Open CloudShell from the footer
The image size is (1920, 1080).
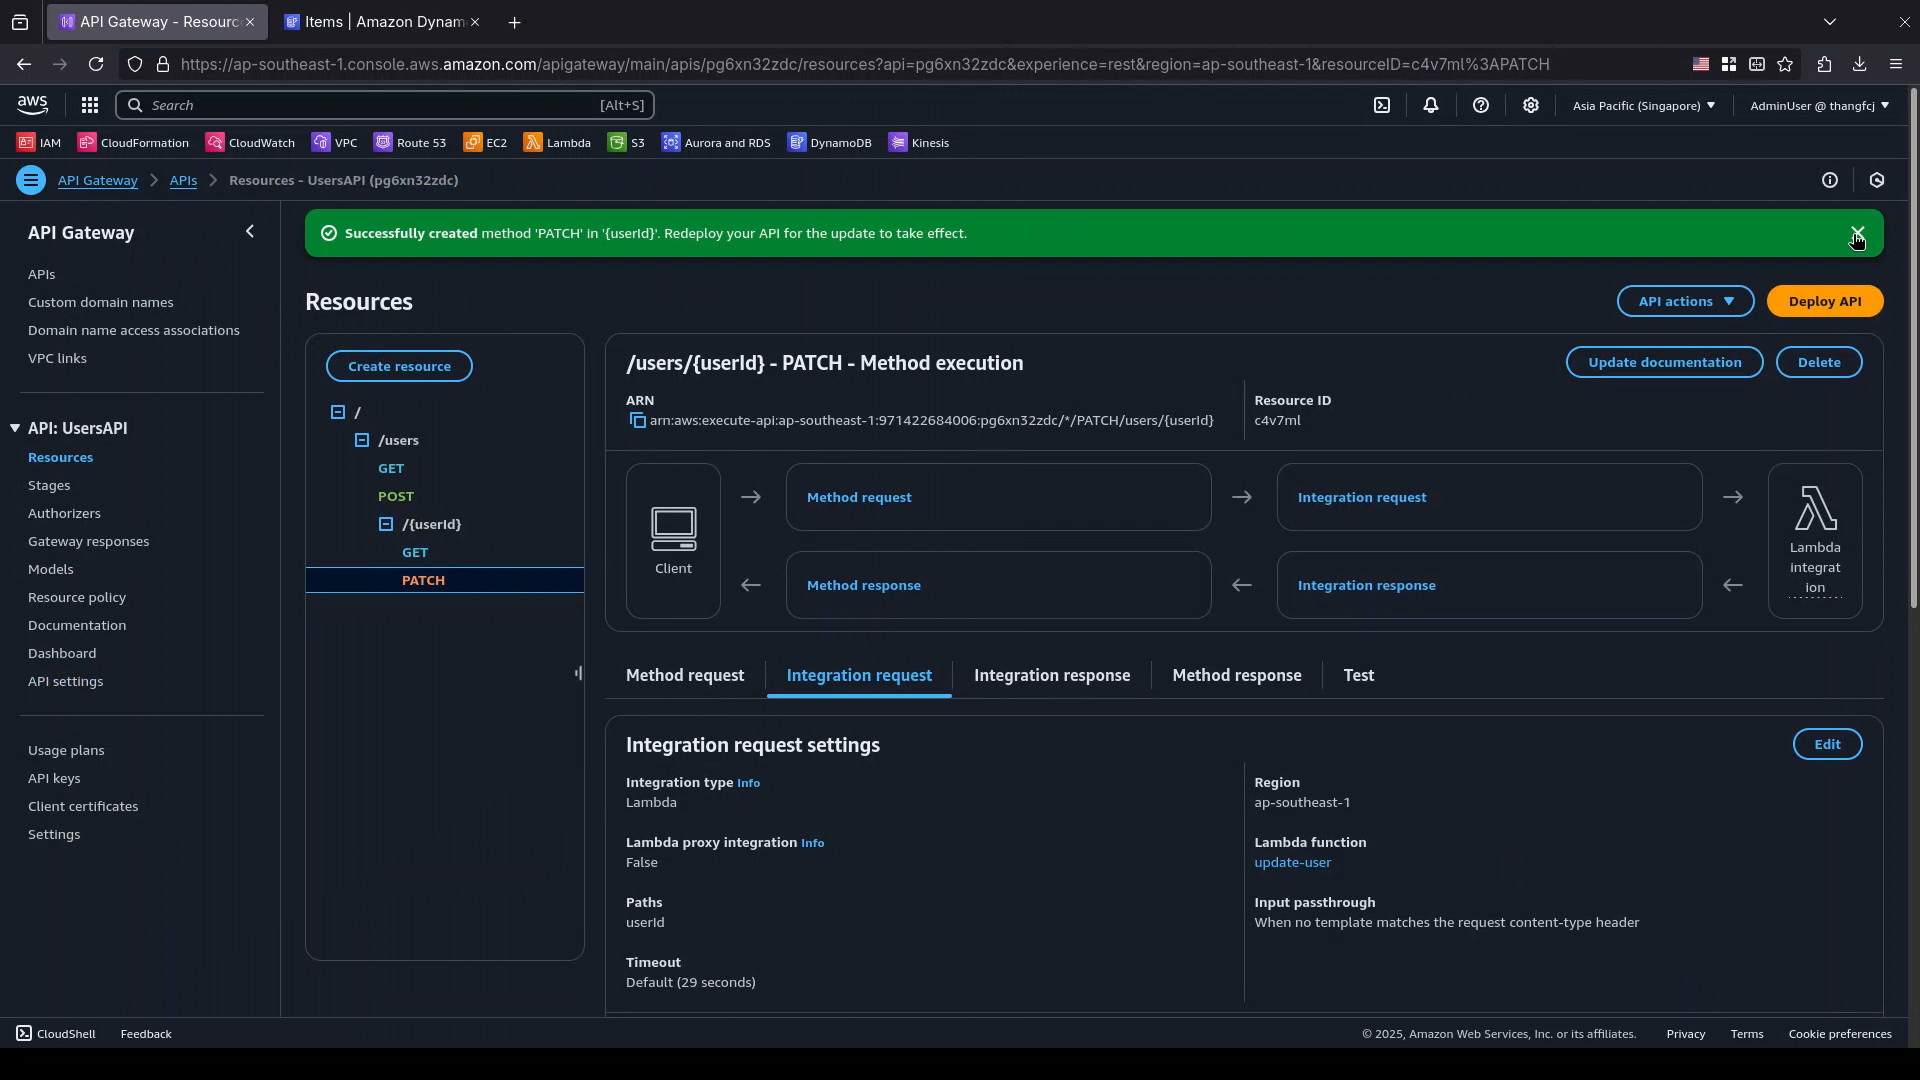pos(56,1034)
